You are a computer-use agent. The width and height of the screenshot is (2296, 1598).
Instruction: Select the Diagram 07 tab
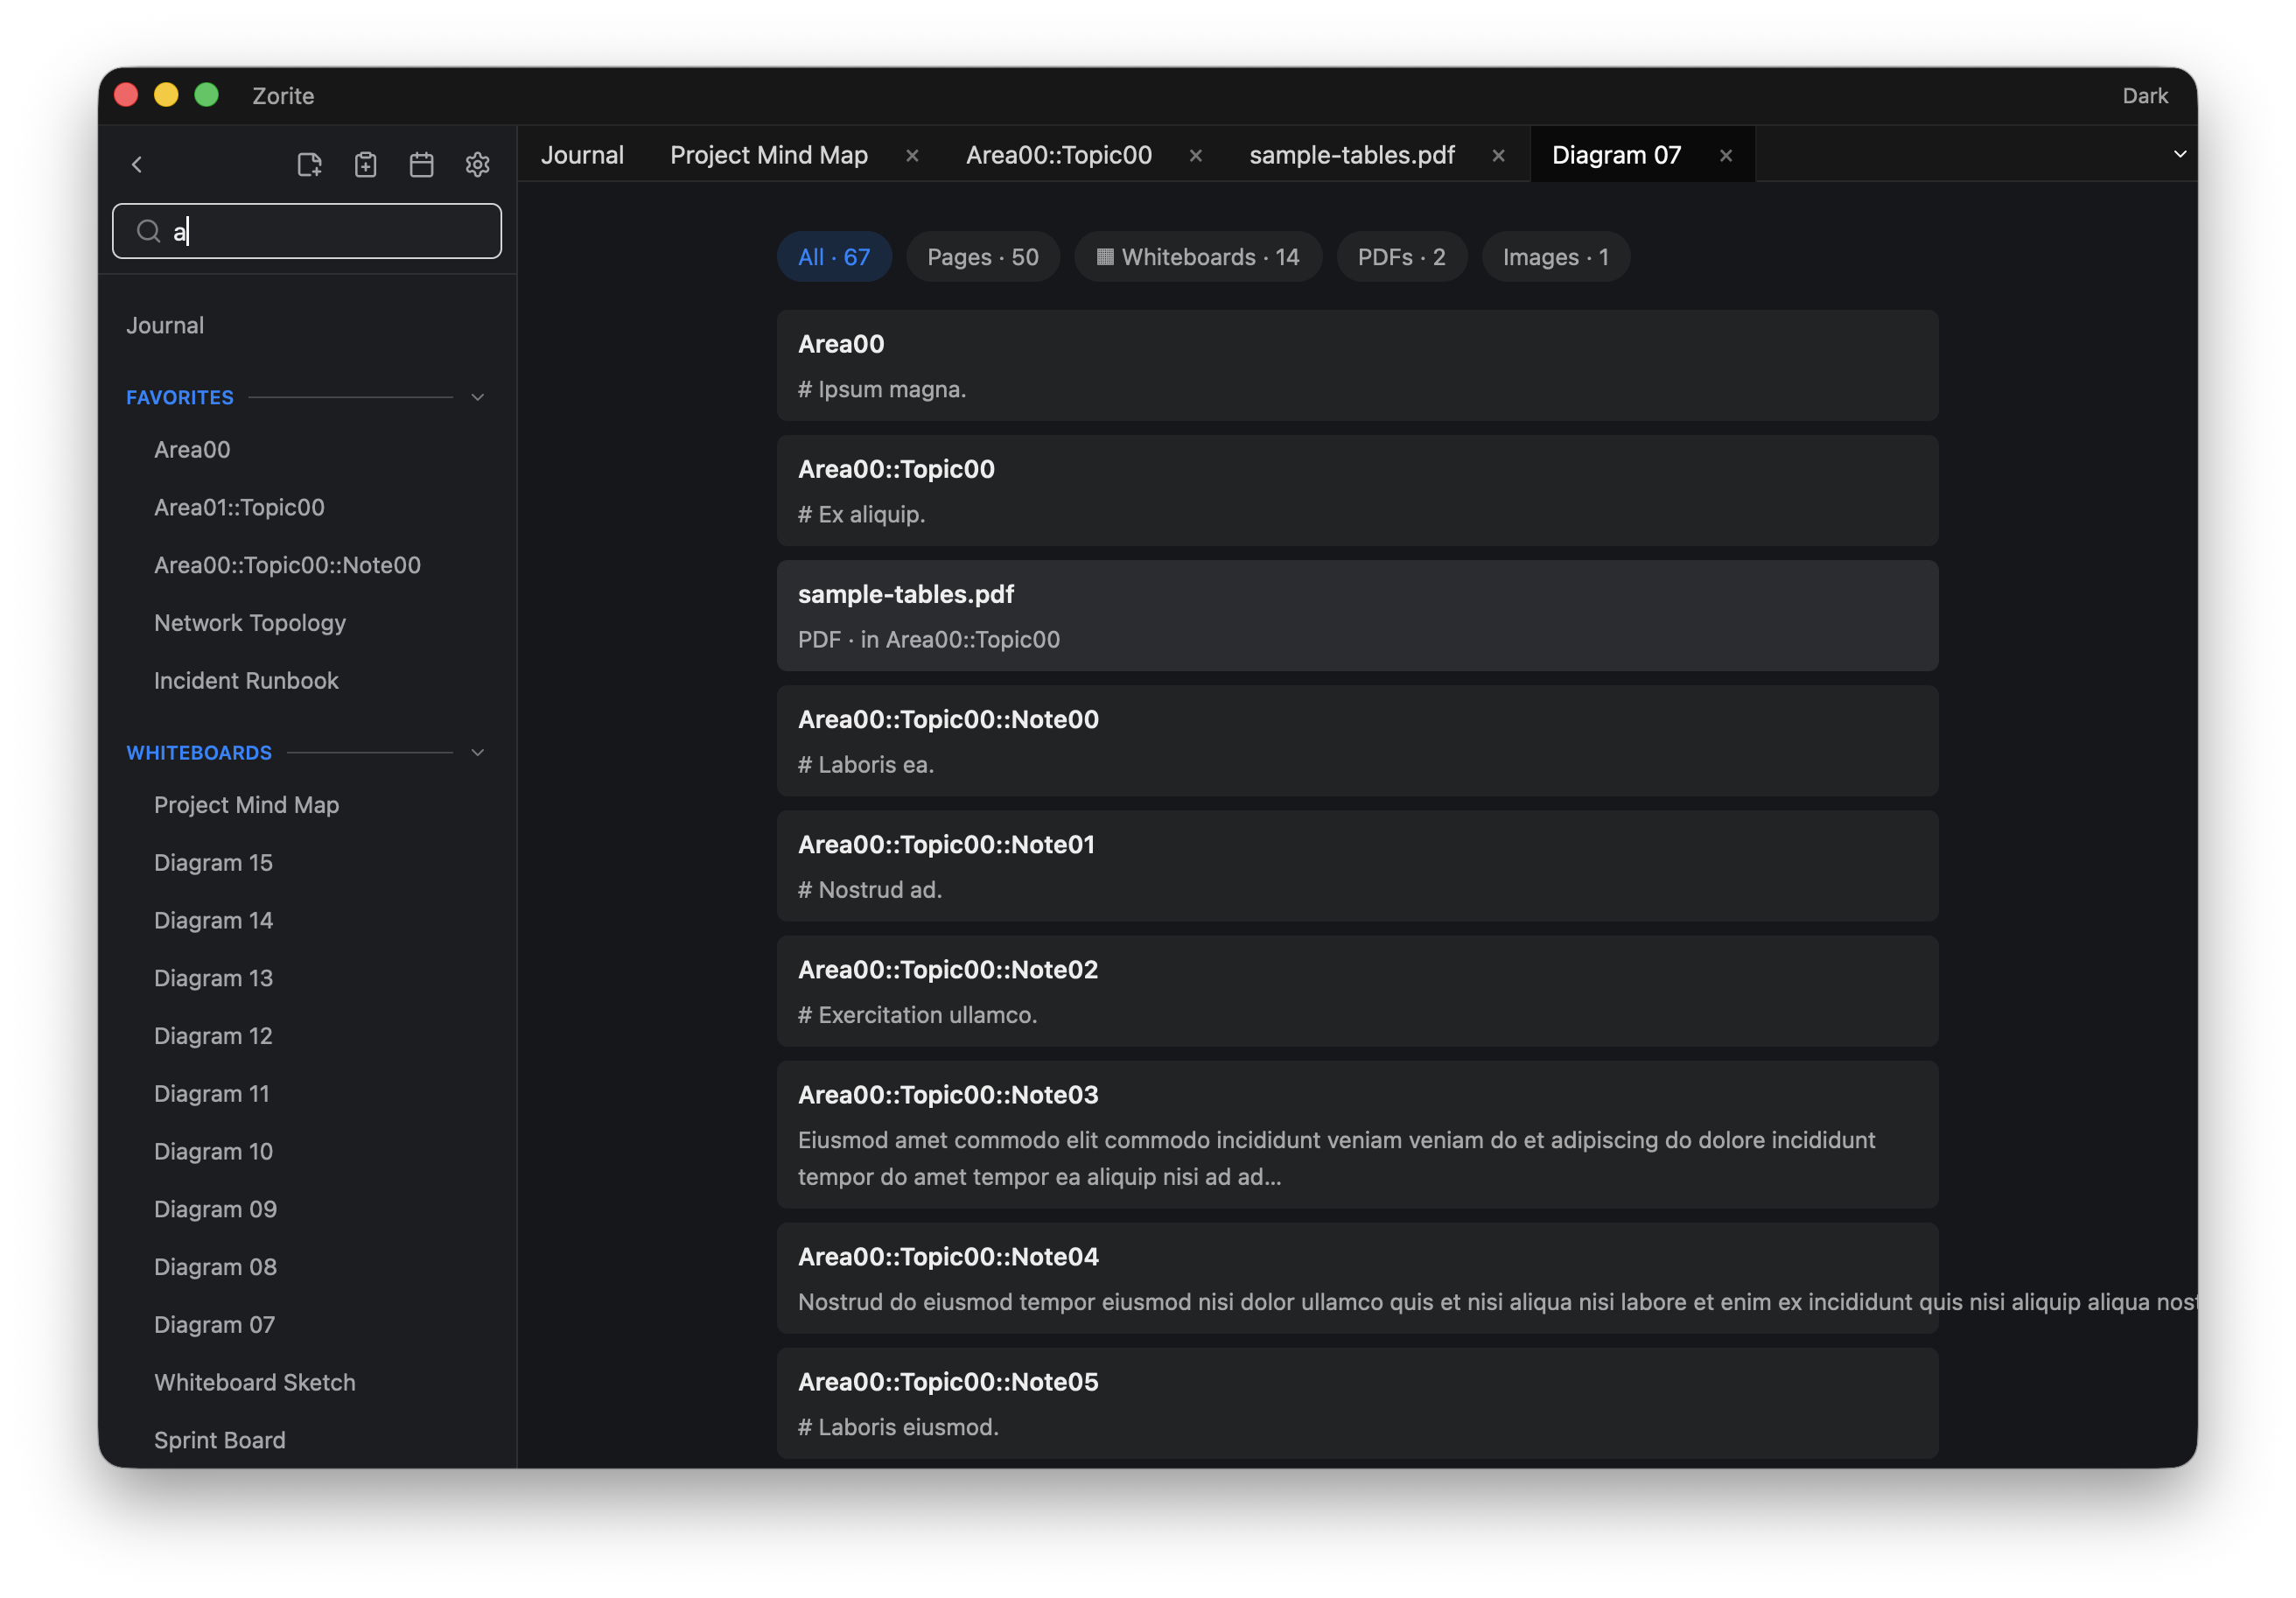pyautogui.click(x=1616, y=155)
